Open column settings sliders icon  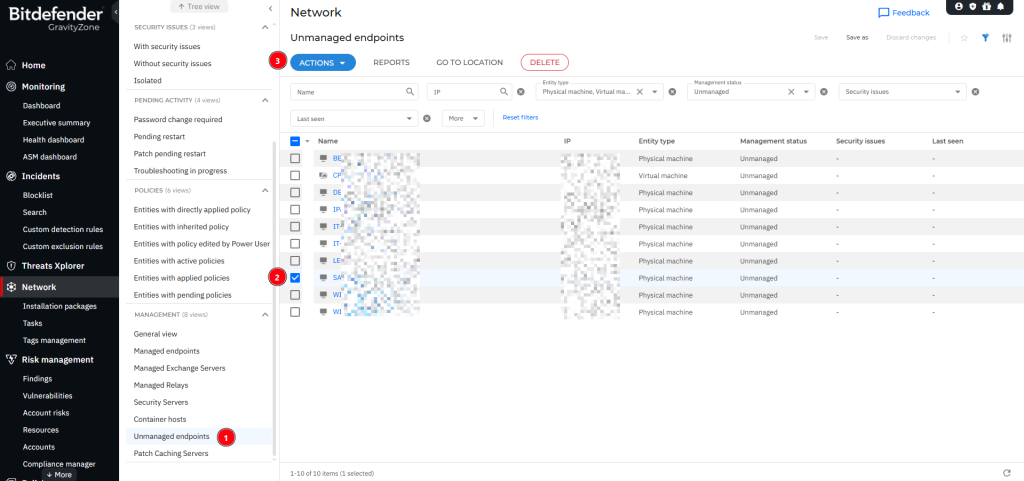click(1007, 38)
